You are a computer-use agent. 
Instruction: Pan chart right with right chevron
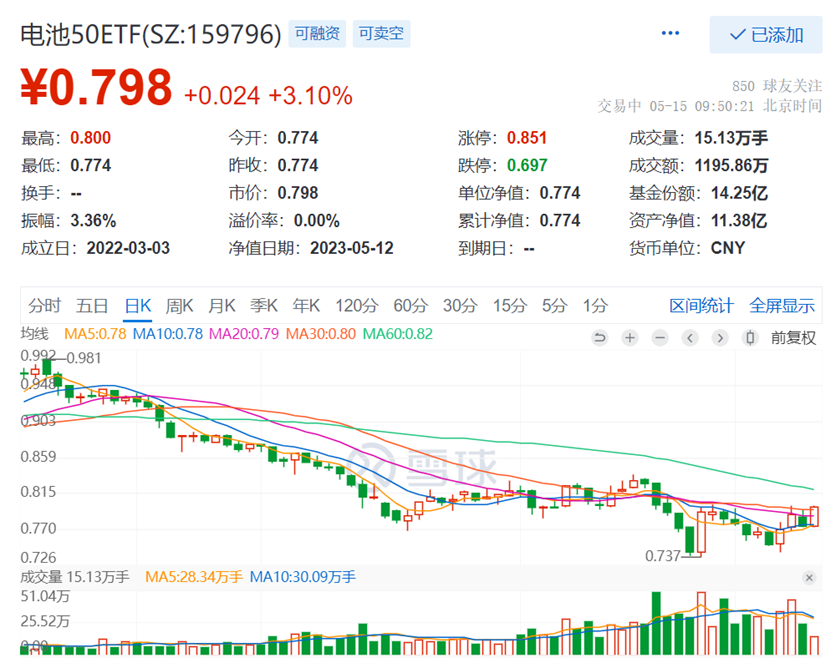(720, 337)
